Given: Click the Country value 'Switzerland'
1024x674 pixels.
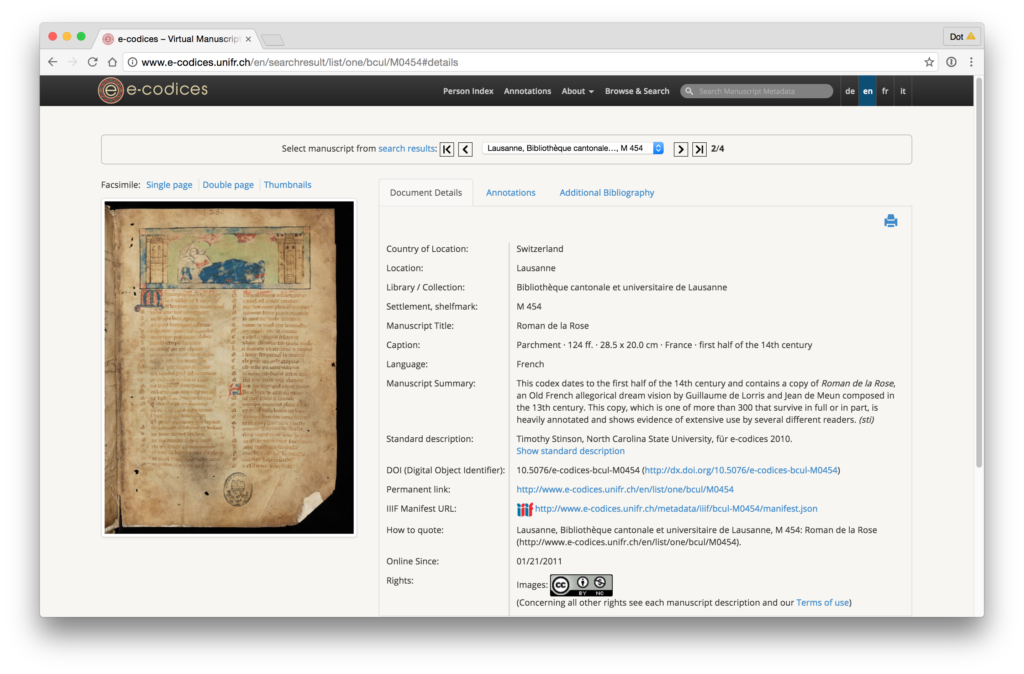Looking at the screenshot, I should tap(540, 249).
